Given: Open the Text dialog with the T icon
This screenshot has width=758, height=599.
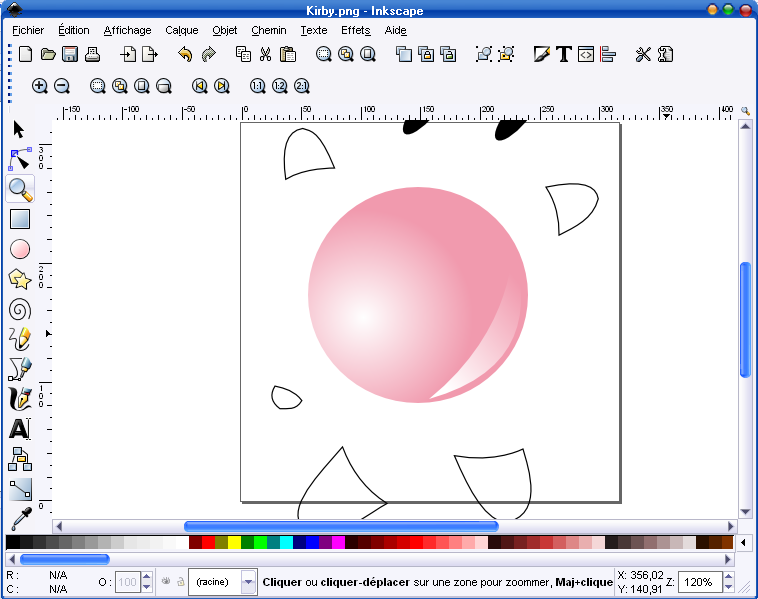Looking at the screenshot, I should point(564,54).
